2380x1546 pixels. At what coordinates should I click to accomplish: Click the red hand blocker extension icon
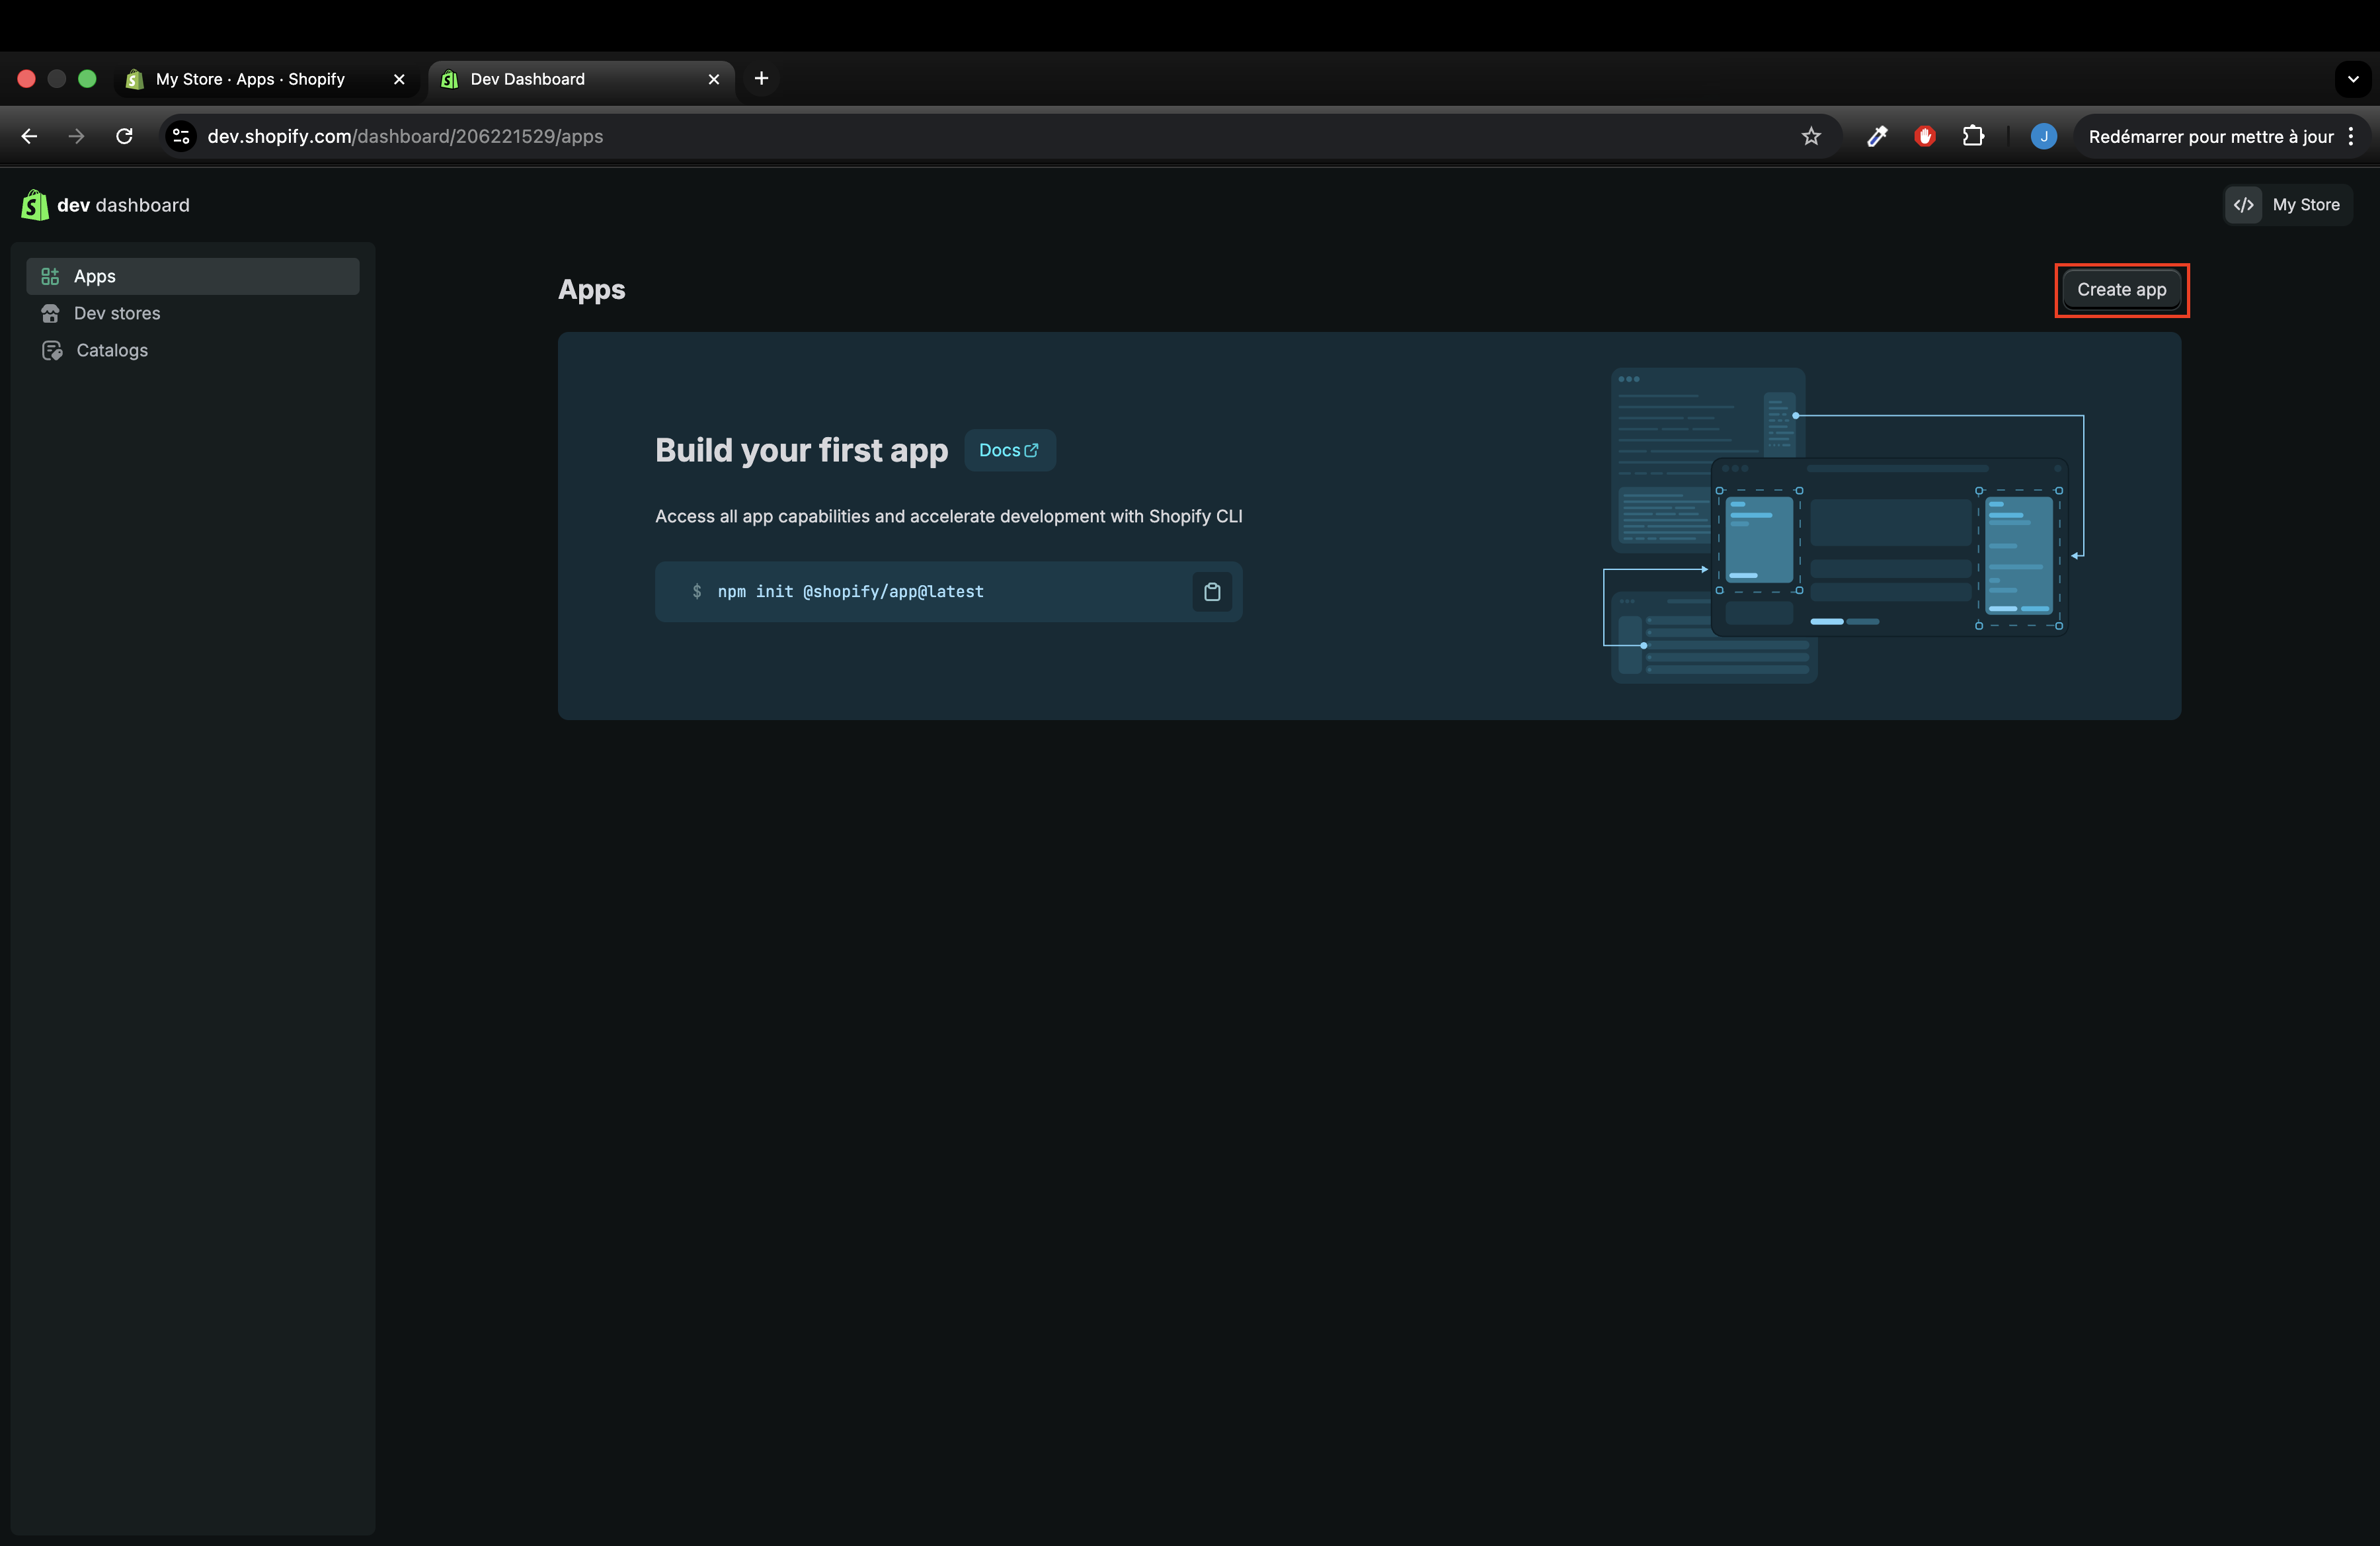click(1924, 136)
